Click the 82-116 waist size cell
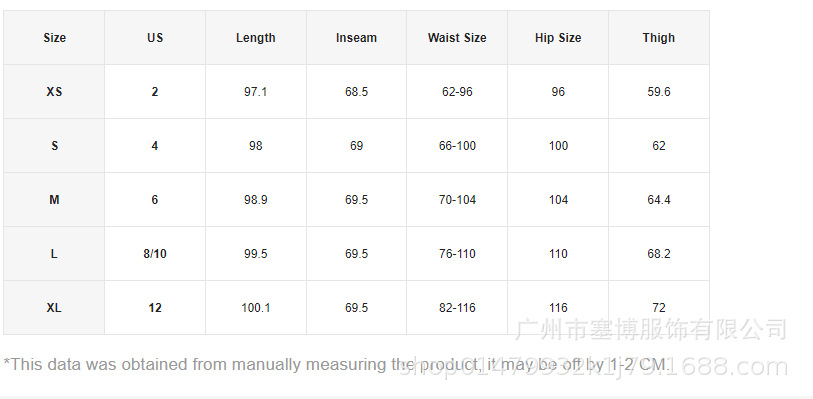 [457, 308]
